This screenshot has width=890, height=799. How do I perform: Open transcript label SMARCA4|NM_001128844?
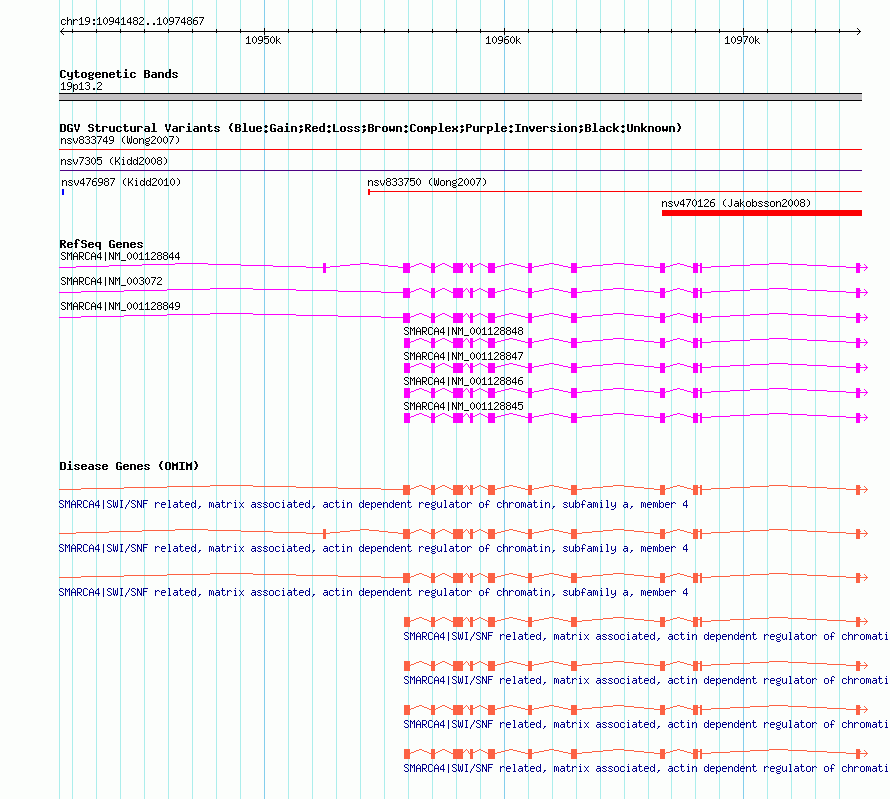coord(120,256)
